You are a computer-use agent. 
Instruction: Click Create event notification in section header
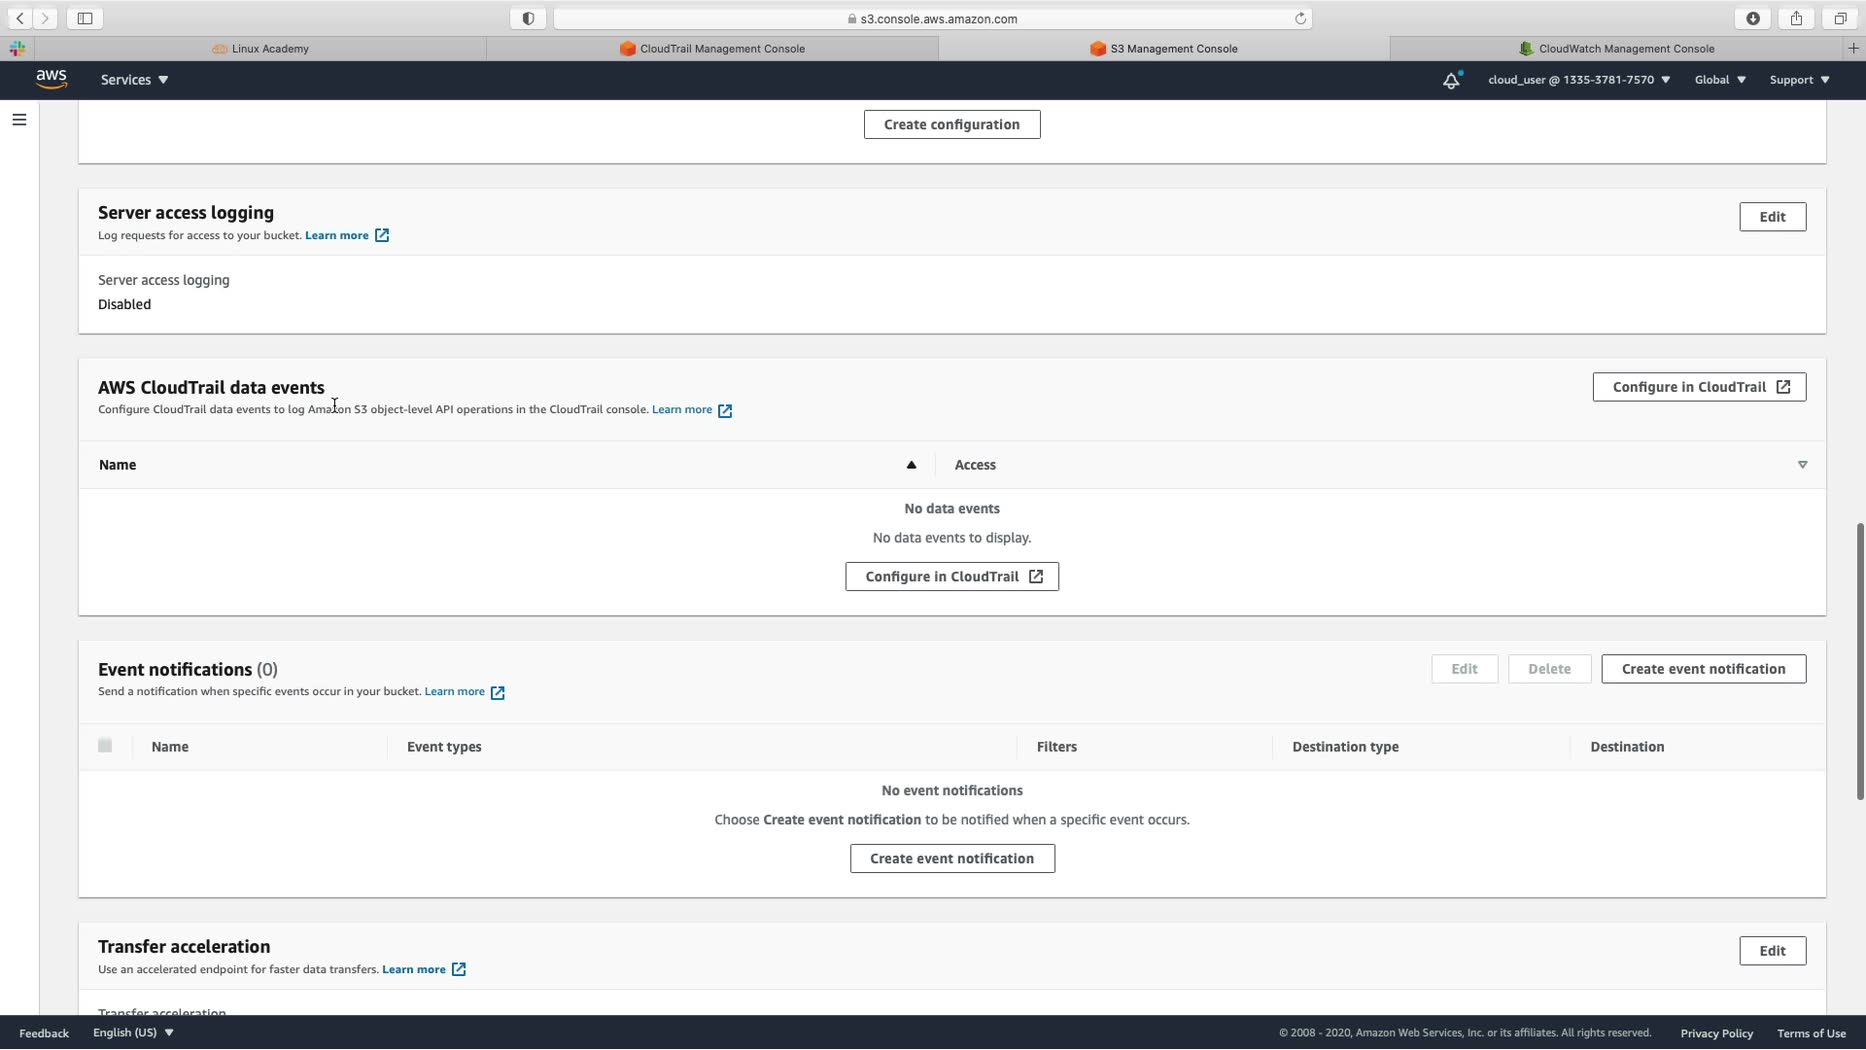(1703, 669)
